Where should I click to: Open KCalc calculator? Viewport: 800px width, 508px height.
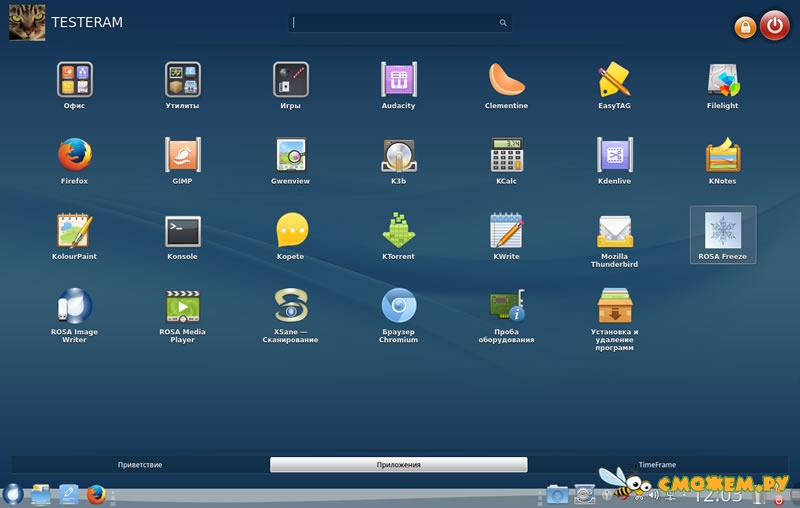[x=506, y=160]
